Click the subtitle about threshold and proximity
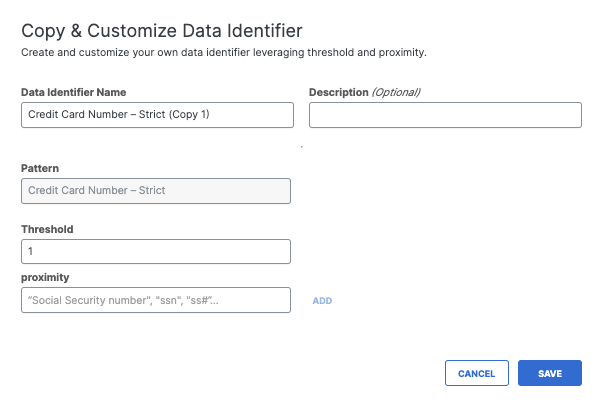Viewport: 603px width, 407px height. (231, 51)
